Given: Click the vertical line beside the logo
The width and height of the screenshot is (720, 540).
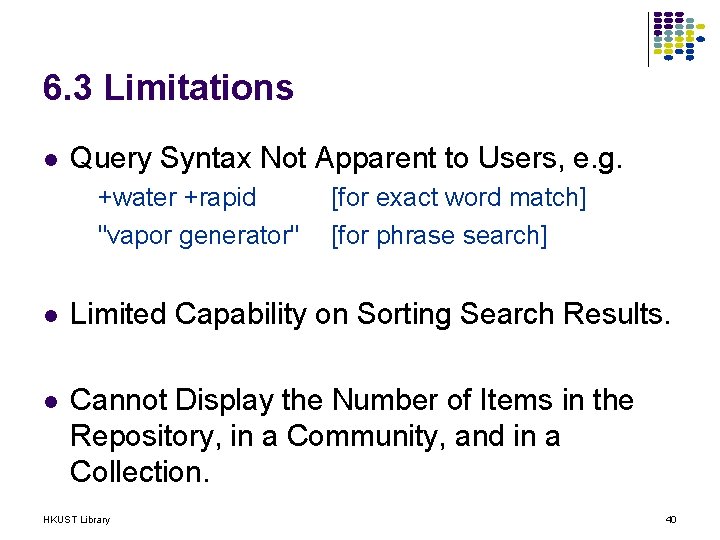Looking at the screenshot, I should (648, 39).
